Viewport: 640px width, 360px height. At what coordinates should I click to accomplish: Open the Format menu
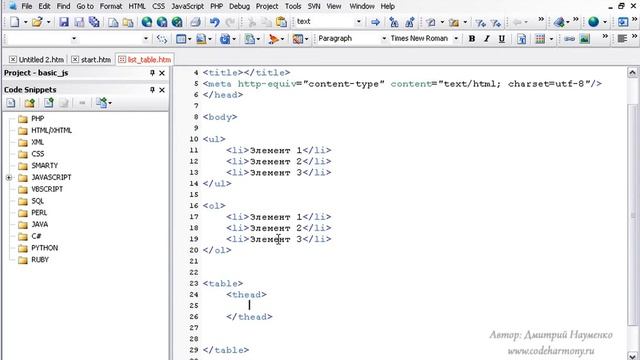[111, 6]
